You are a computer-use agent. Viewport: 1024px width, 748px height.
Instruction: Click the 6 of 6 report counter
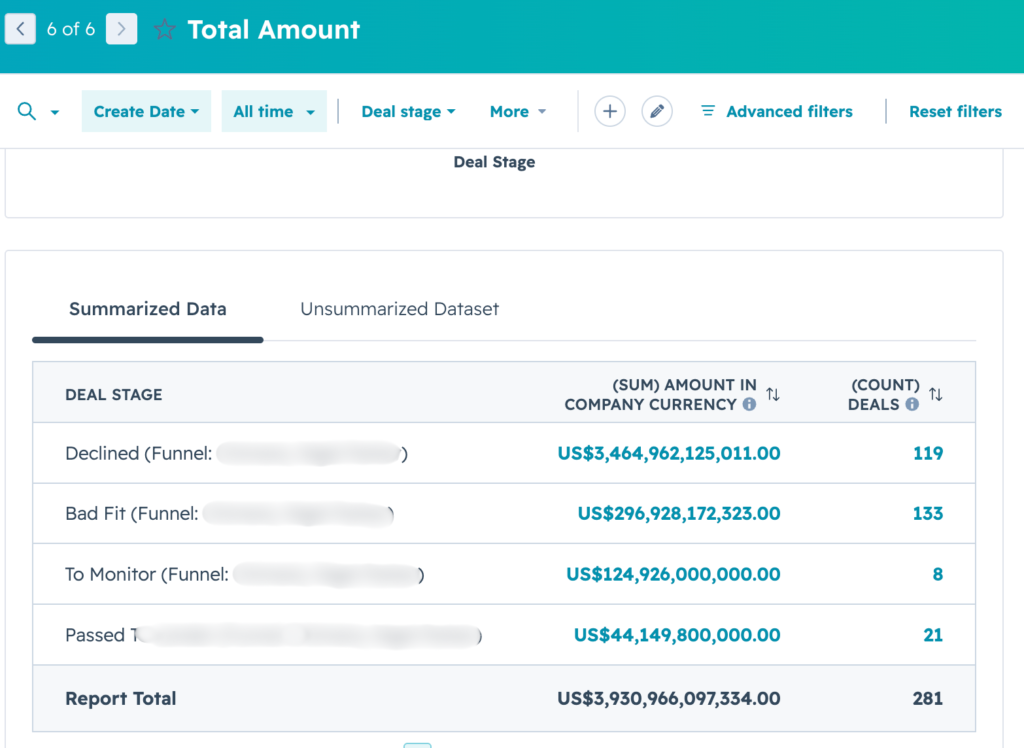[x=71, y=29]
